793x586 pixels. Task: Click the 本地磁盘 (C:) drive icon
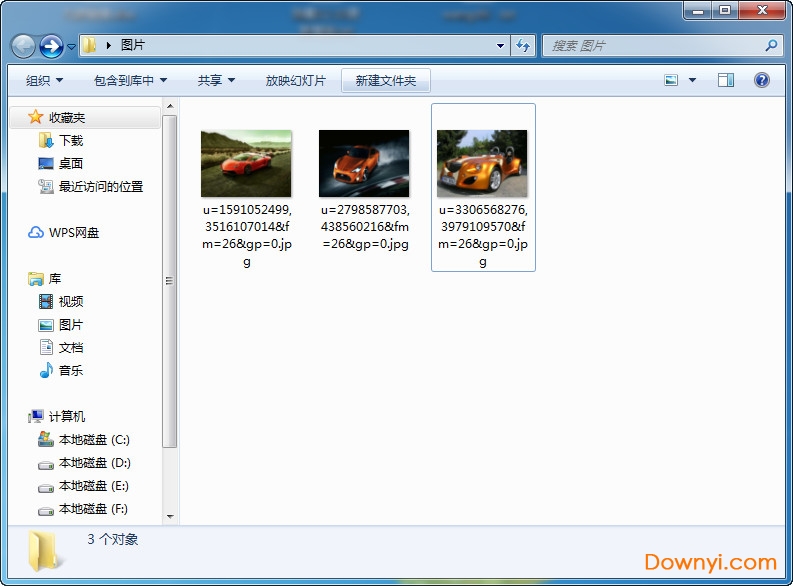(x=46, y=439)
